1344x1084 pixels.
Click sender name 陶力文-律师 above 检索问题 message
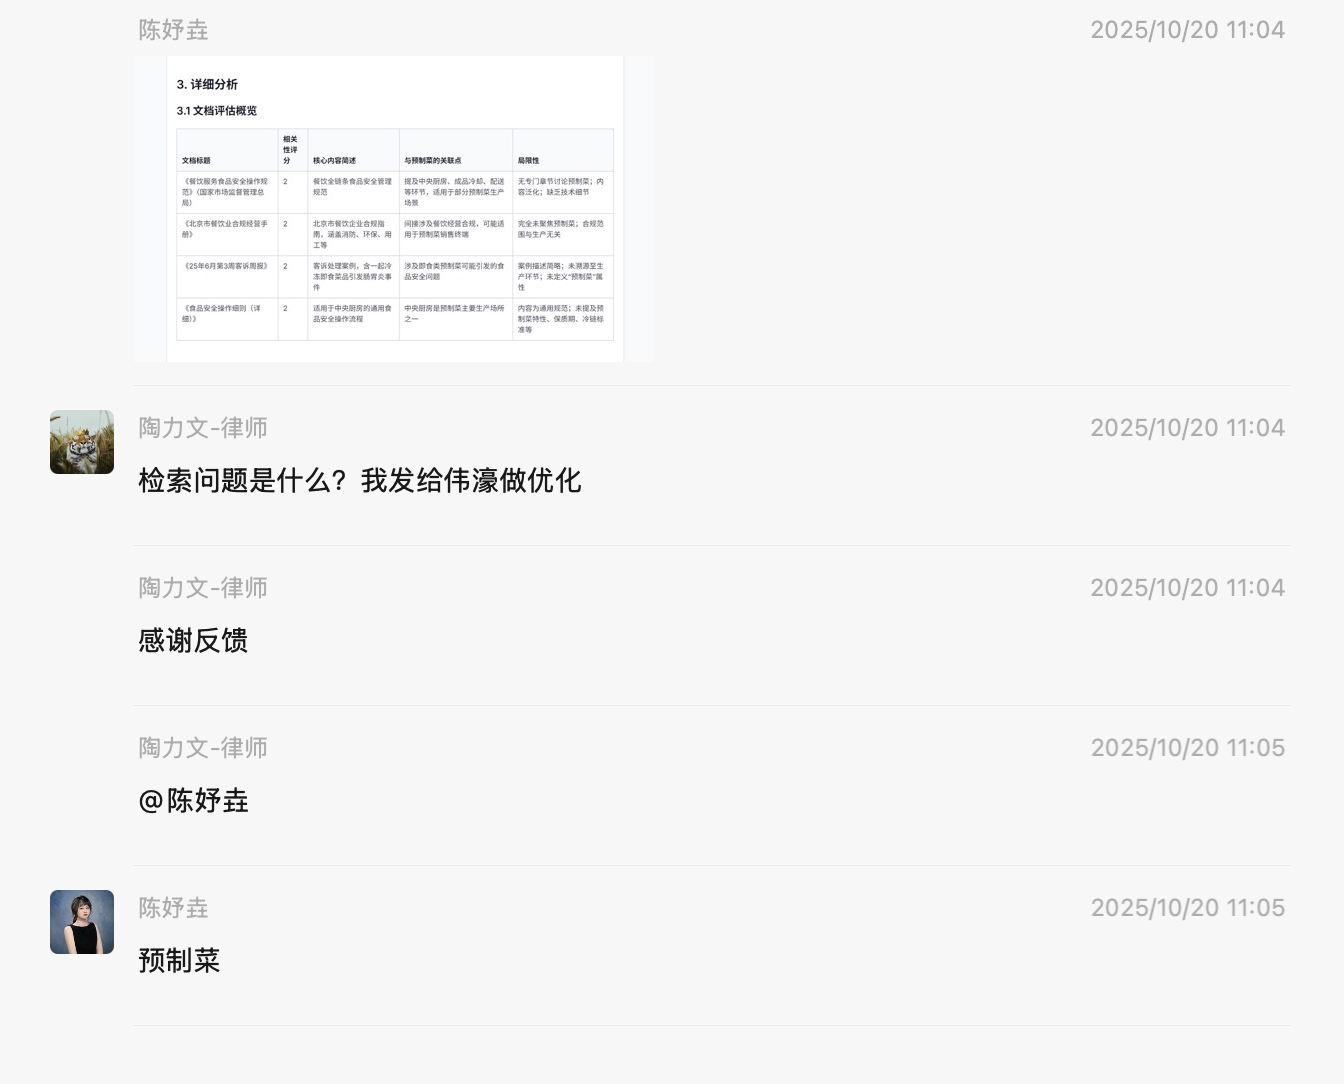[203, 428]
